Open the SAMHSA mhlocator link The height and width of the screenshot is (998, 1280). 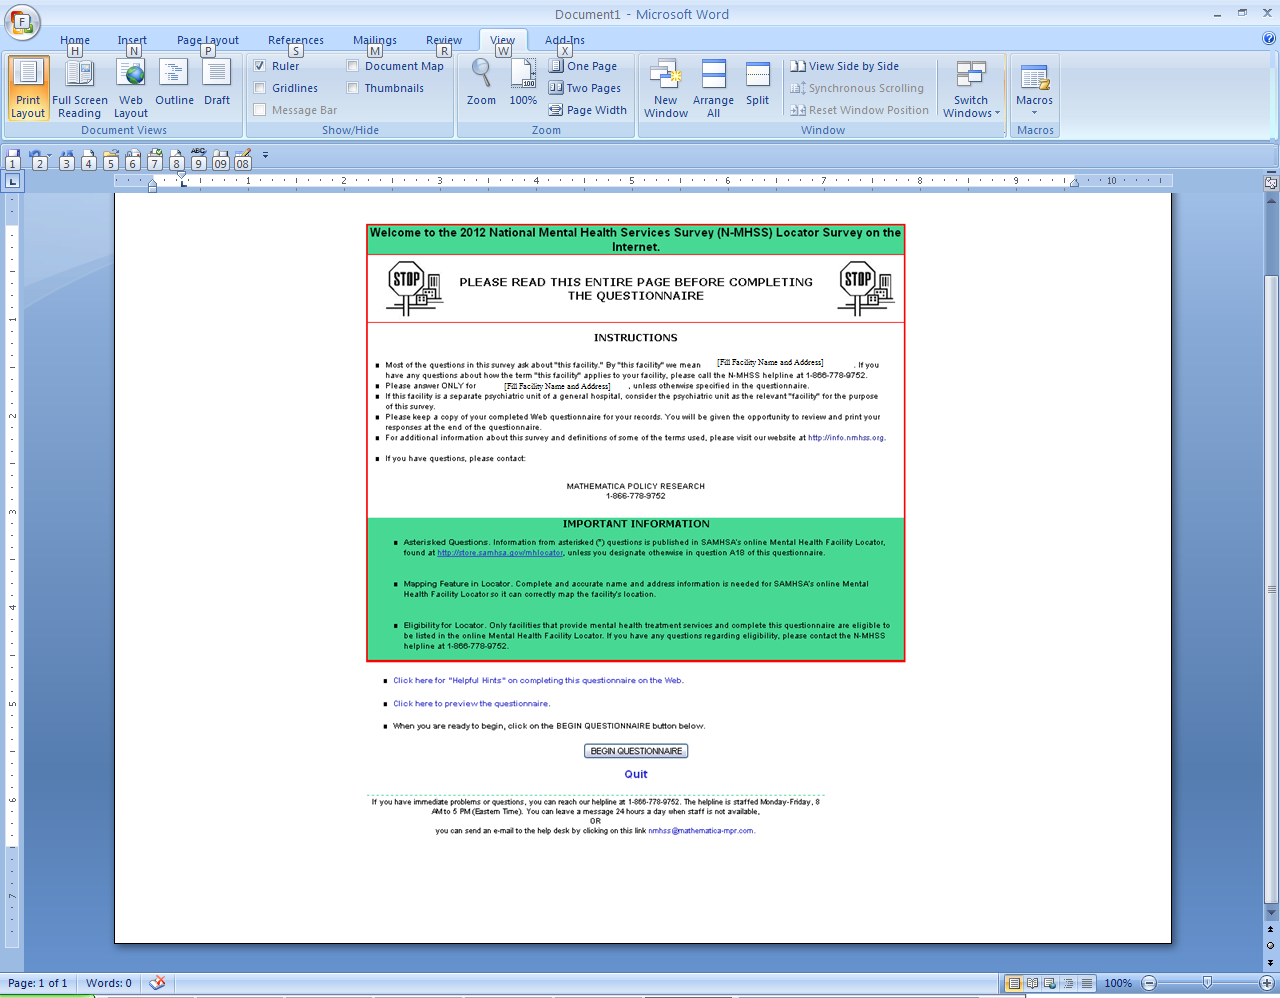coord(500,553)
